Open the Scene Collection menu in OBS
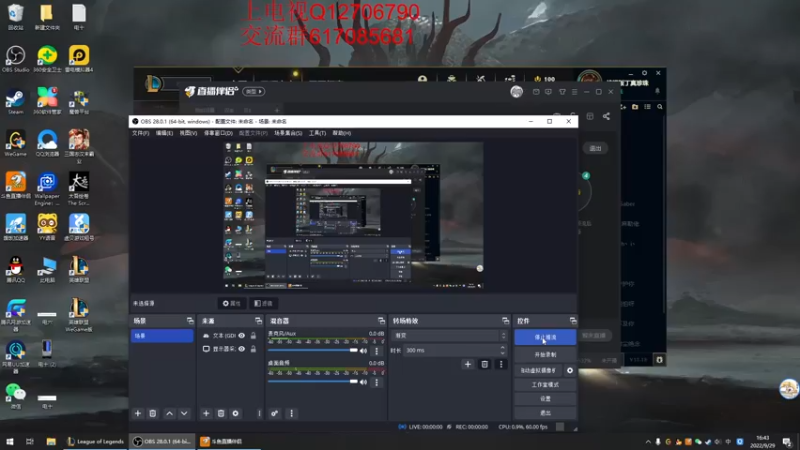 pyautogui.click(x=288, y=133)
